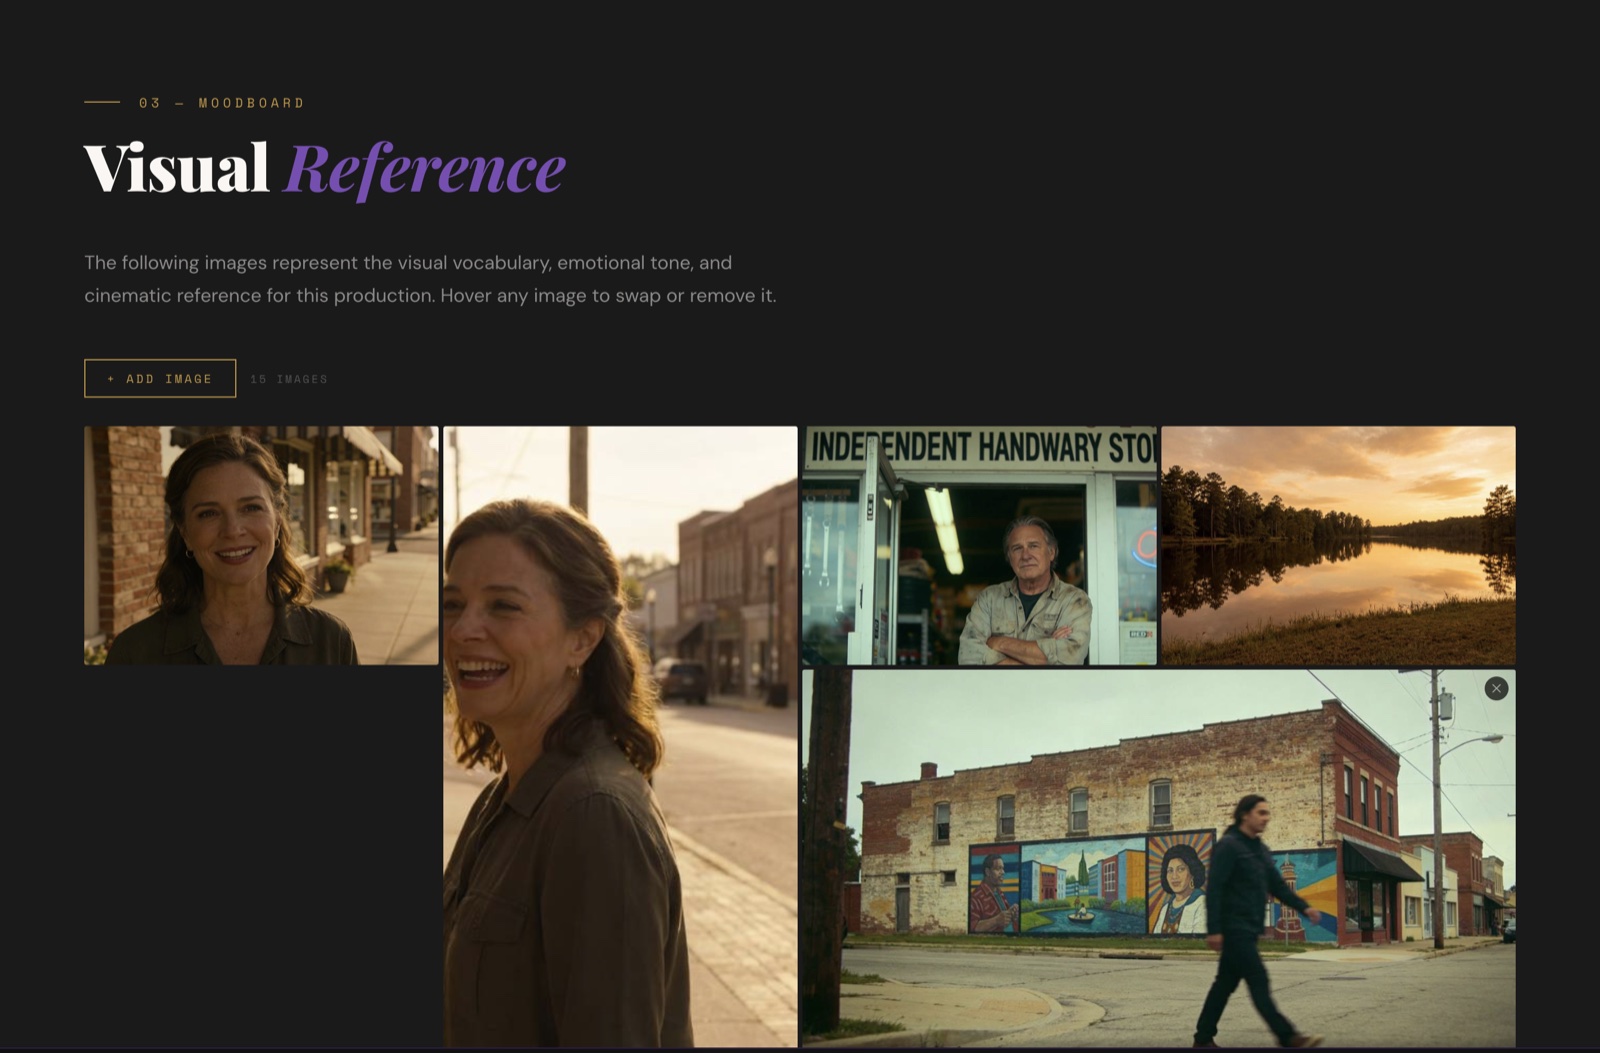This screenshot has height=1053, width=1600.
Task: Click the Add Image button
Action: point(160,378)
